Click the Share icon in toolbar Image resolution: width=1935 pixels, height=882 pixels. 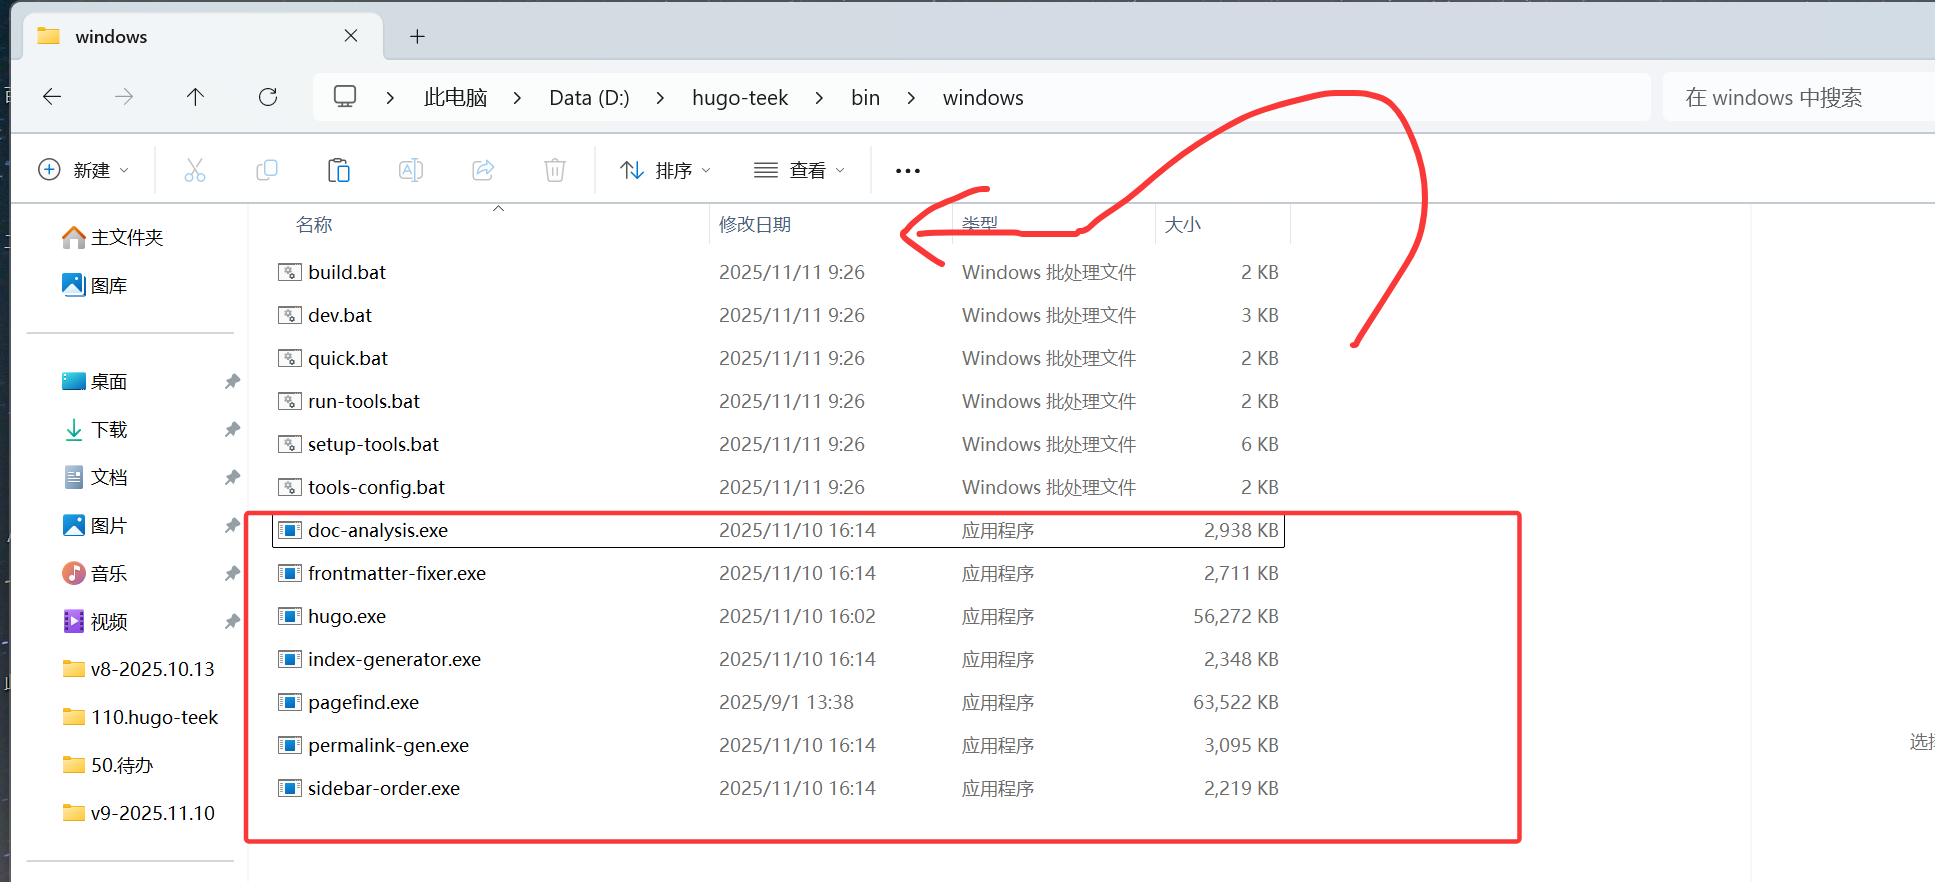click(483, 170)
